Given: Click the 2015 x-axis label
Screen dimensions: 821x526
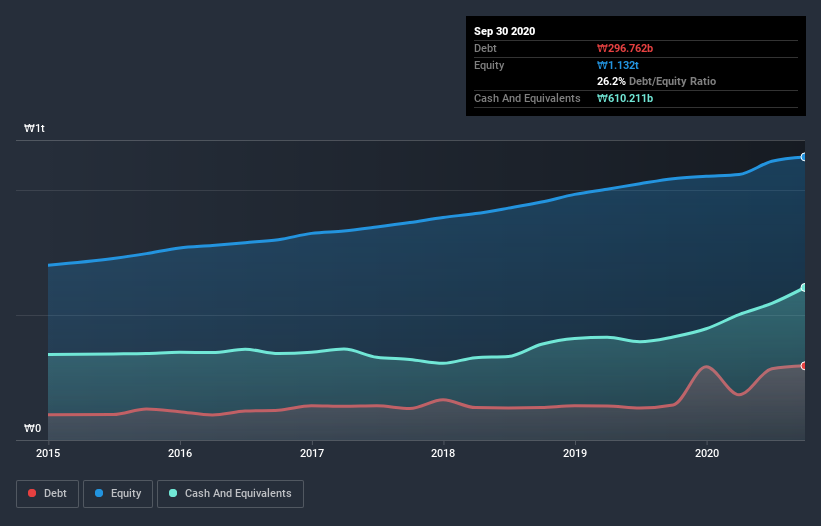Looking at the screenshot, I should click(48, 453).
